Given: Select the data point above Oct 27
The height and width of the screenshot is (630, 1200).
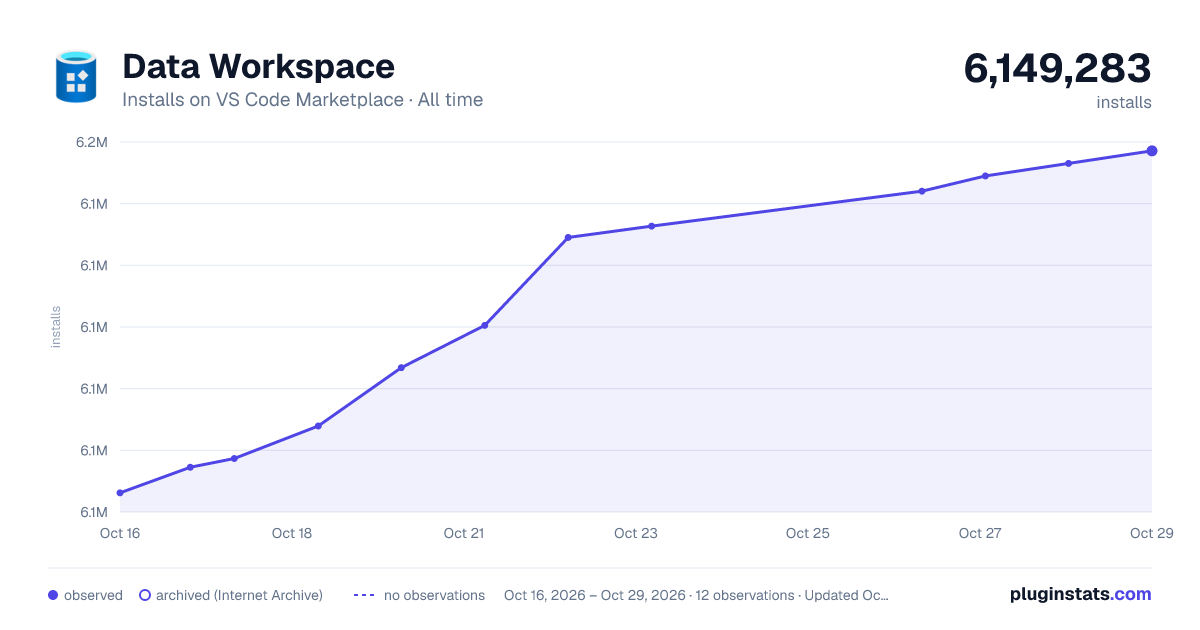Looking at the screenshot, I should point(985,176).
